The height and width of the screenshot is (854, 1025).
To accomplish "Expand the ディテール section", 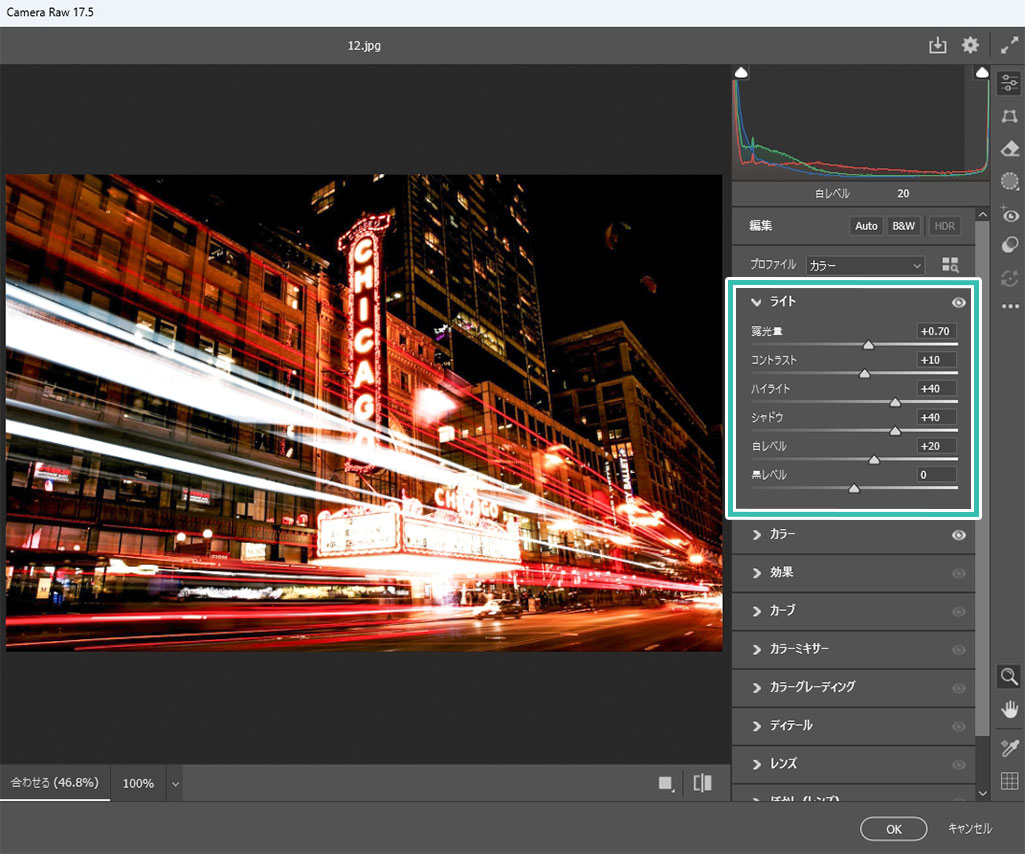I will 790,725.
